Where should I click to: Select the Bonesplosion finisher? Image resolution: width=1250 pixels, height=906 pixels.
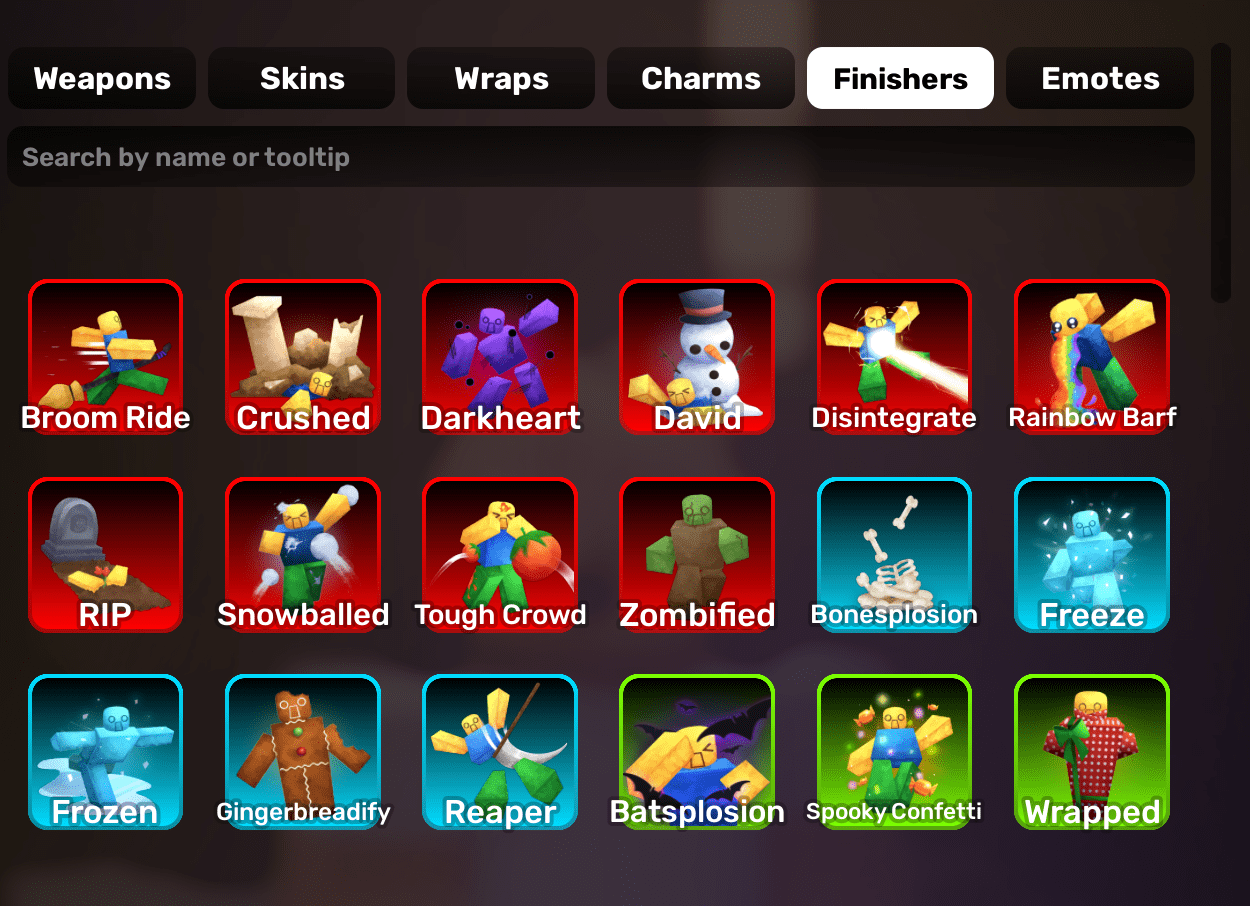[895, 555]
